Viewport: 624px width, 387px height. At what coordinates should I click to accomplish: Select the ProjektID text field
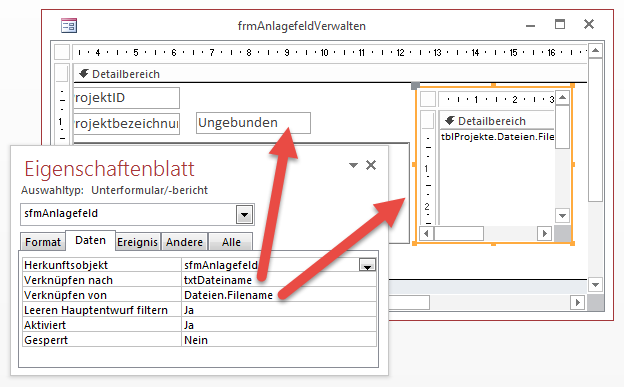tap(127, 98)
